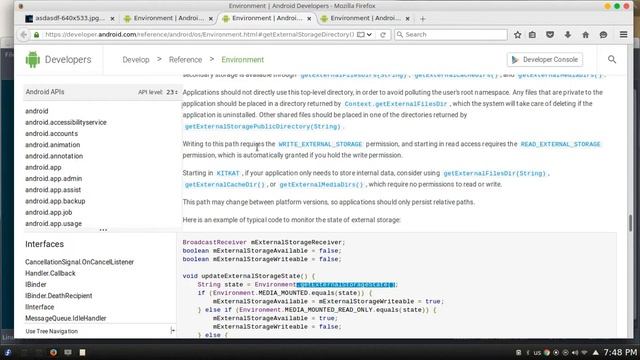Click the Pocket save icon
640x360 pixels.
(x=550, y=35)
